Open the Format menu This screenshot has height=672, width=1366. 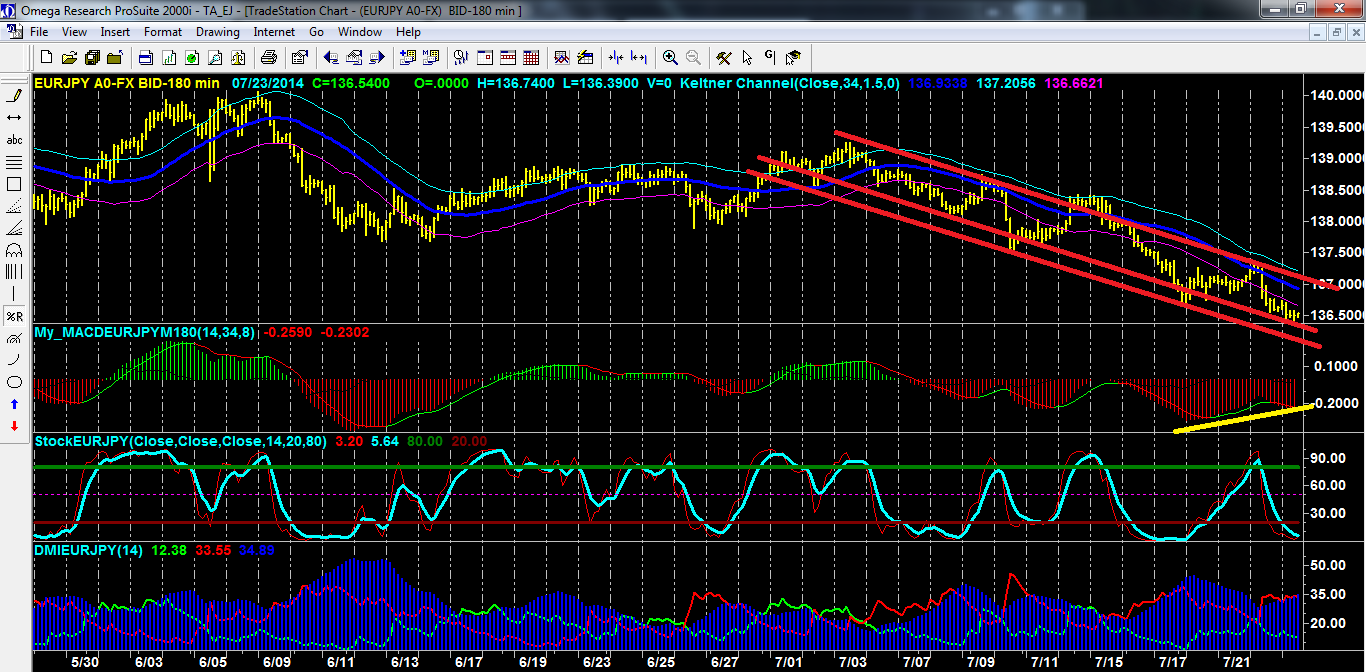[x=162, y=32]
